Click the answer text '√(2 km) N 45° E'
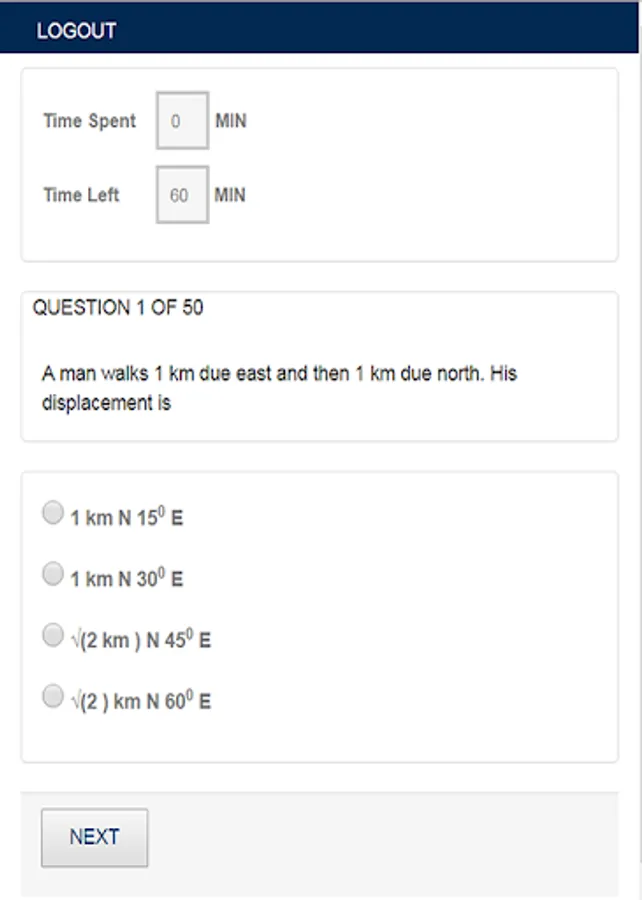642x900 pixels. pos(141,639)
